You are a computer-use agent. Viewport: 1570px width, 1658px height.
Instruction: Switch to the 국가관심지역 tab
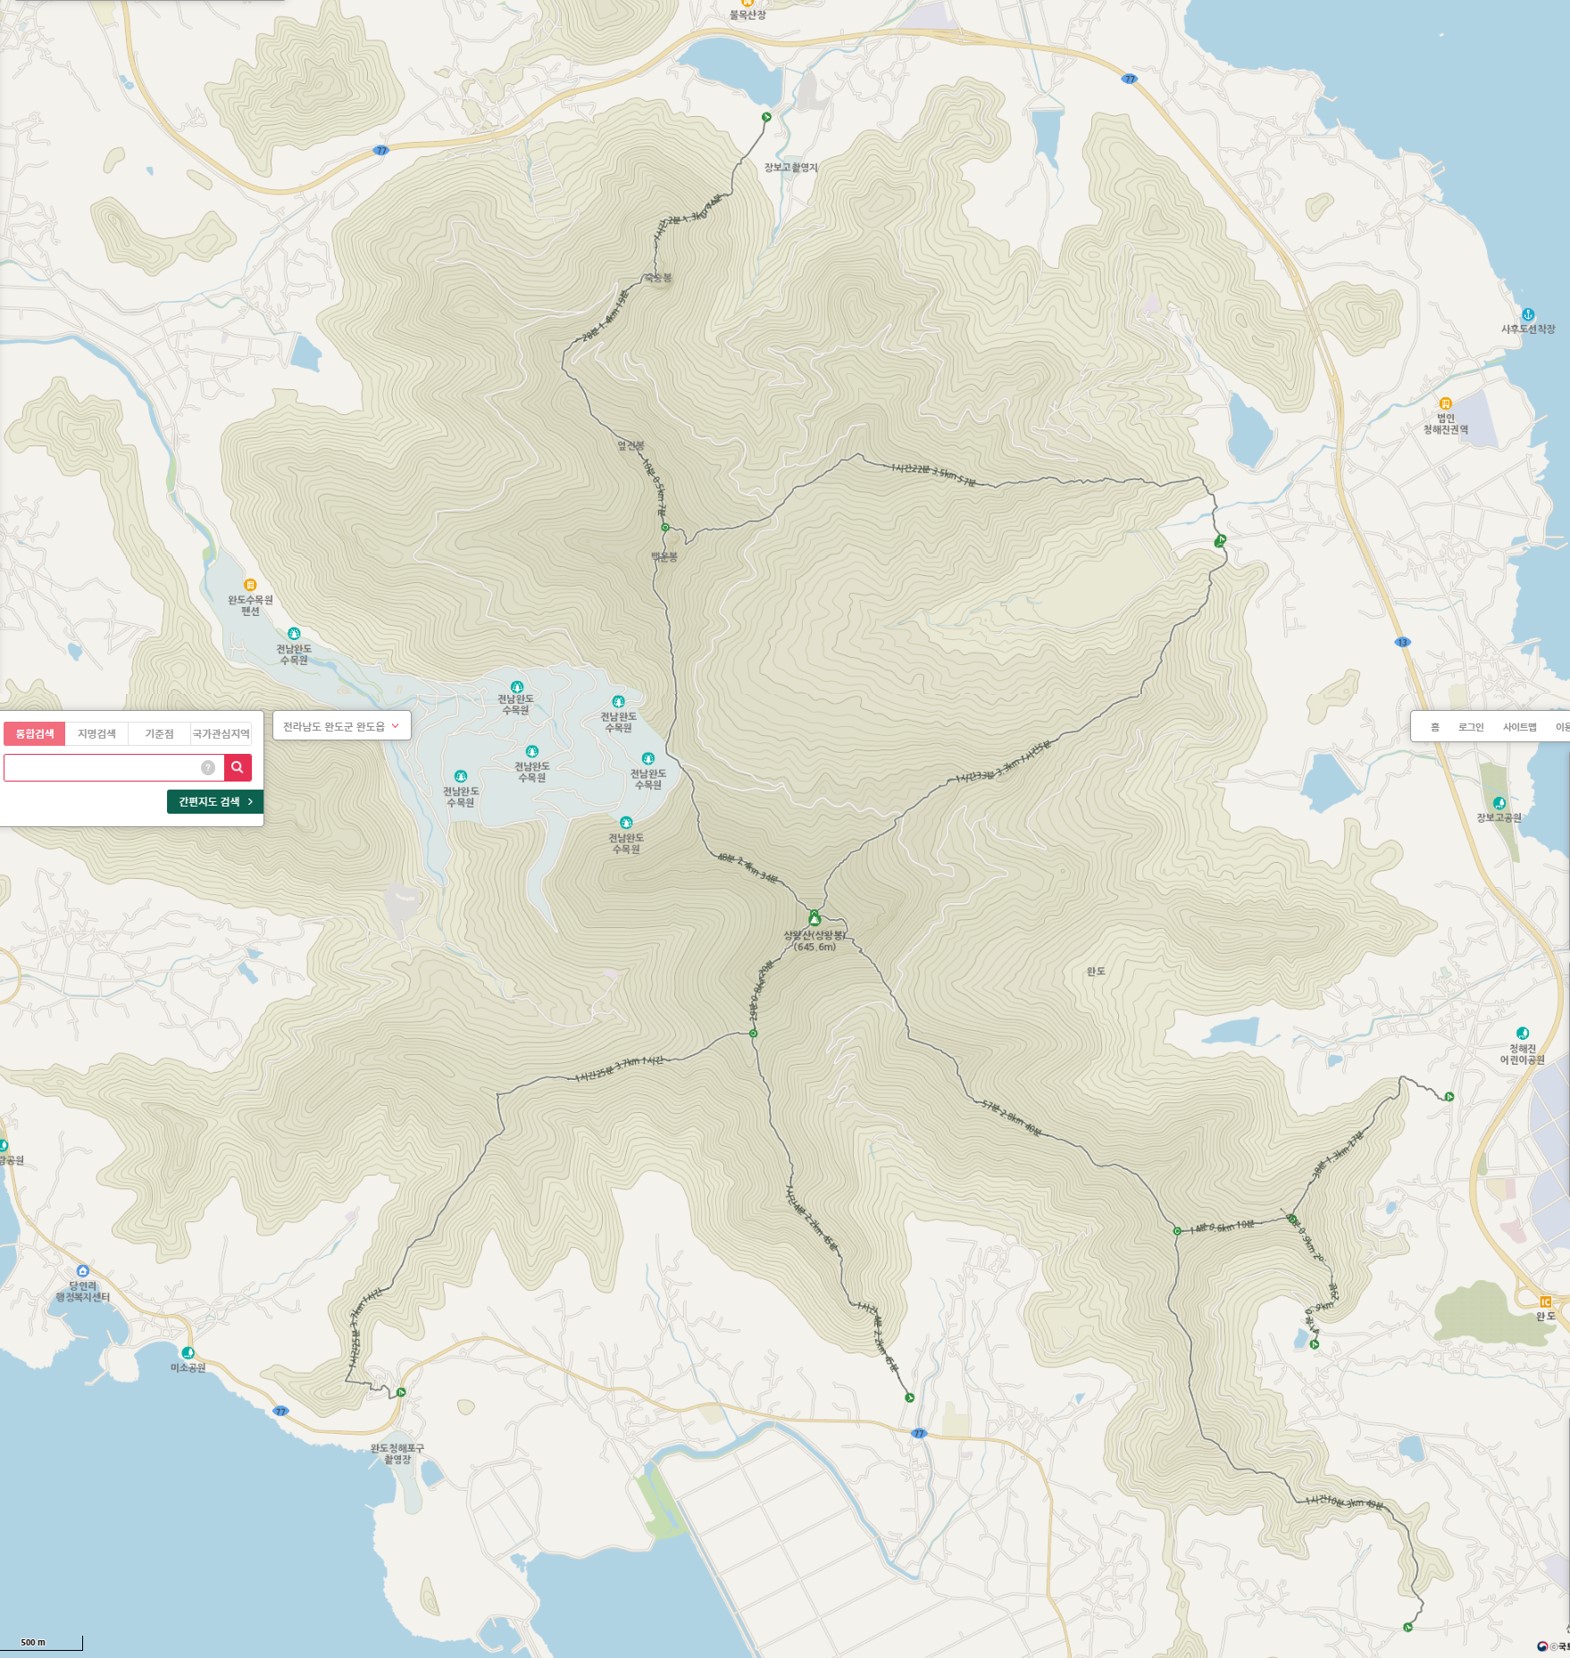[x=221, y=734]
